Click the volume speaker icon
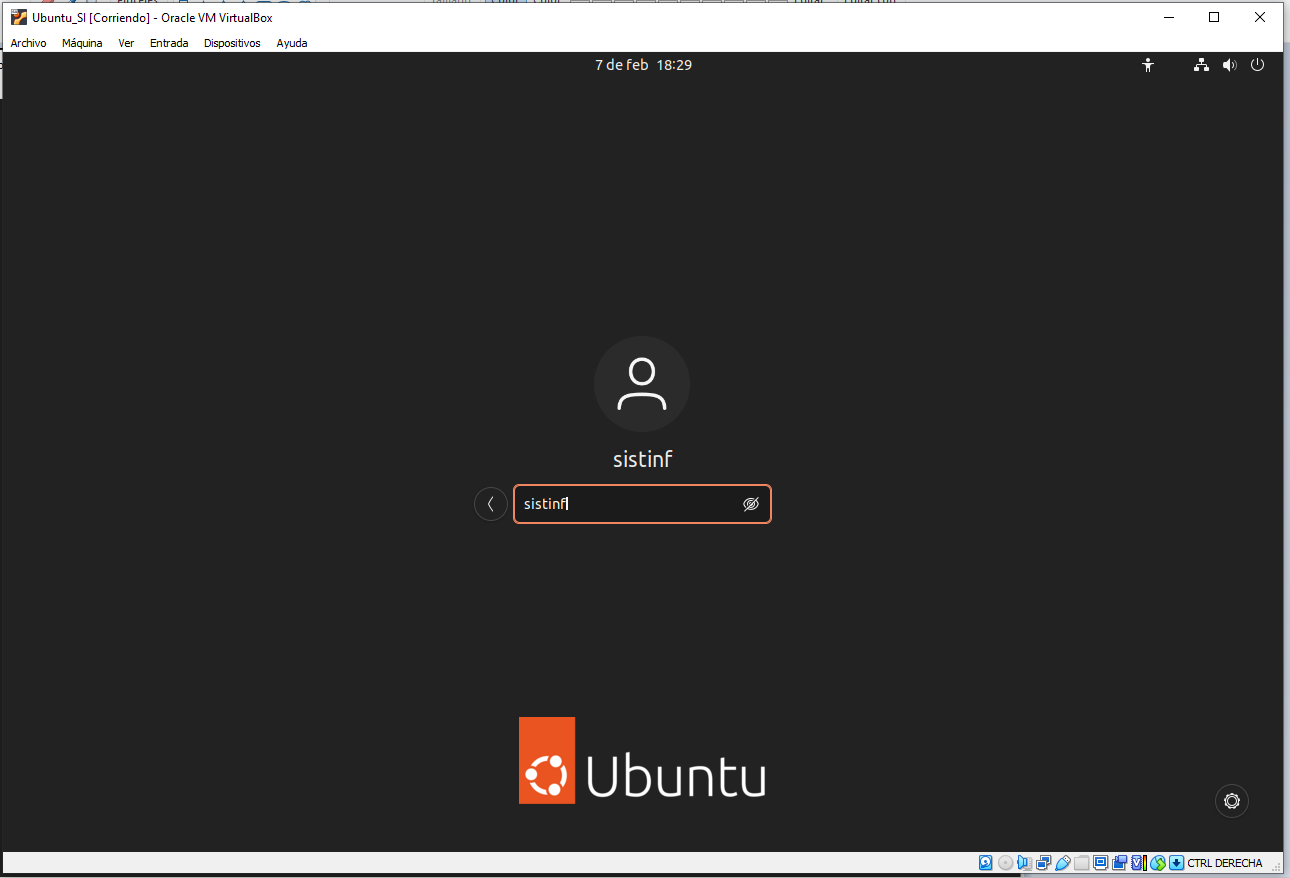Screen dimensions: 1290x878 [1229, 65]
